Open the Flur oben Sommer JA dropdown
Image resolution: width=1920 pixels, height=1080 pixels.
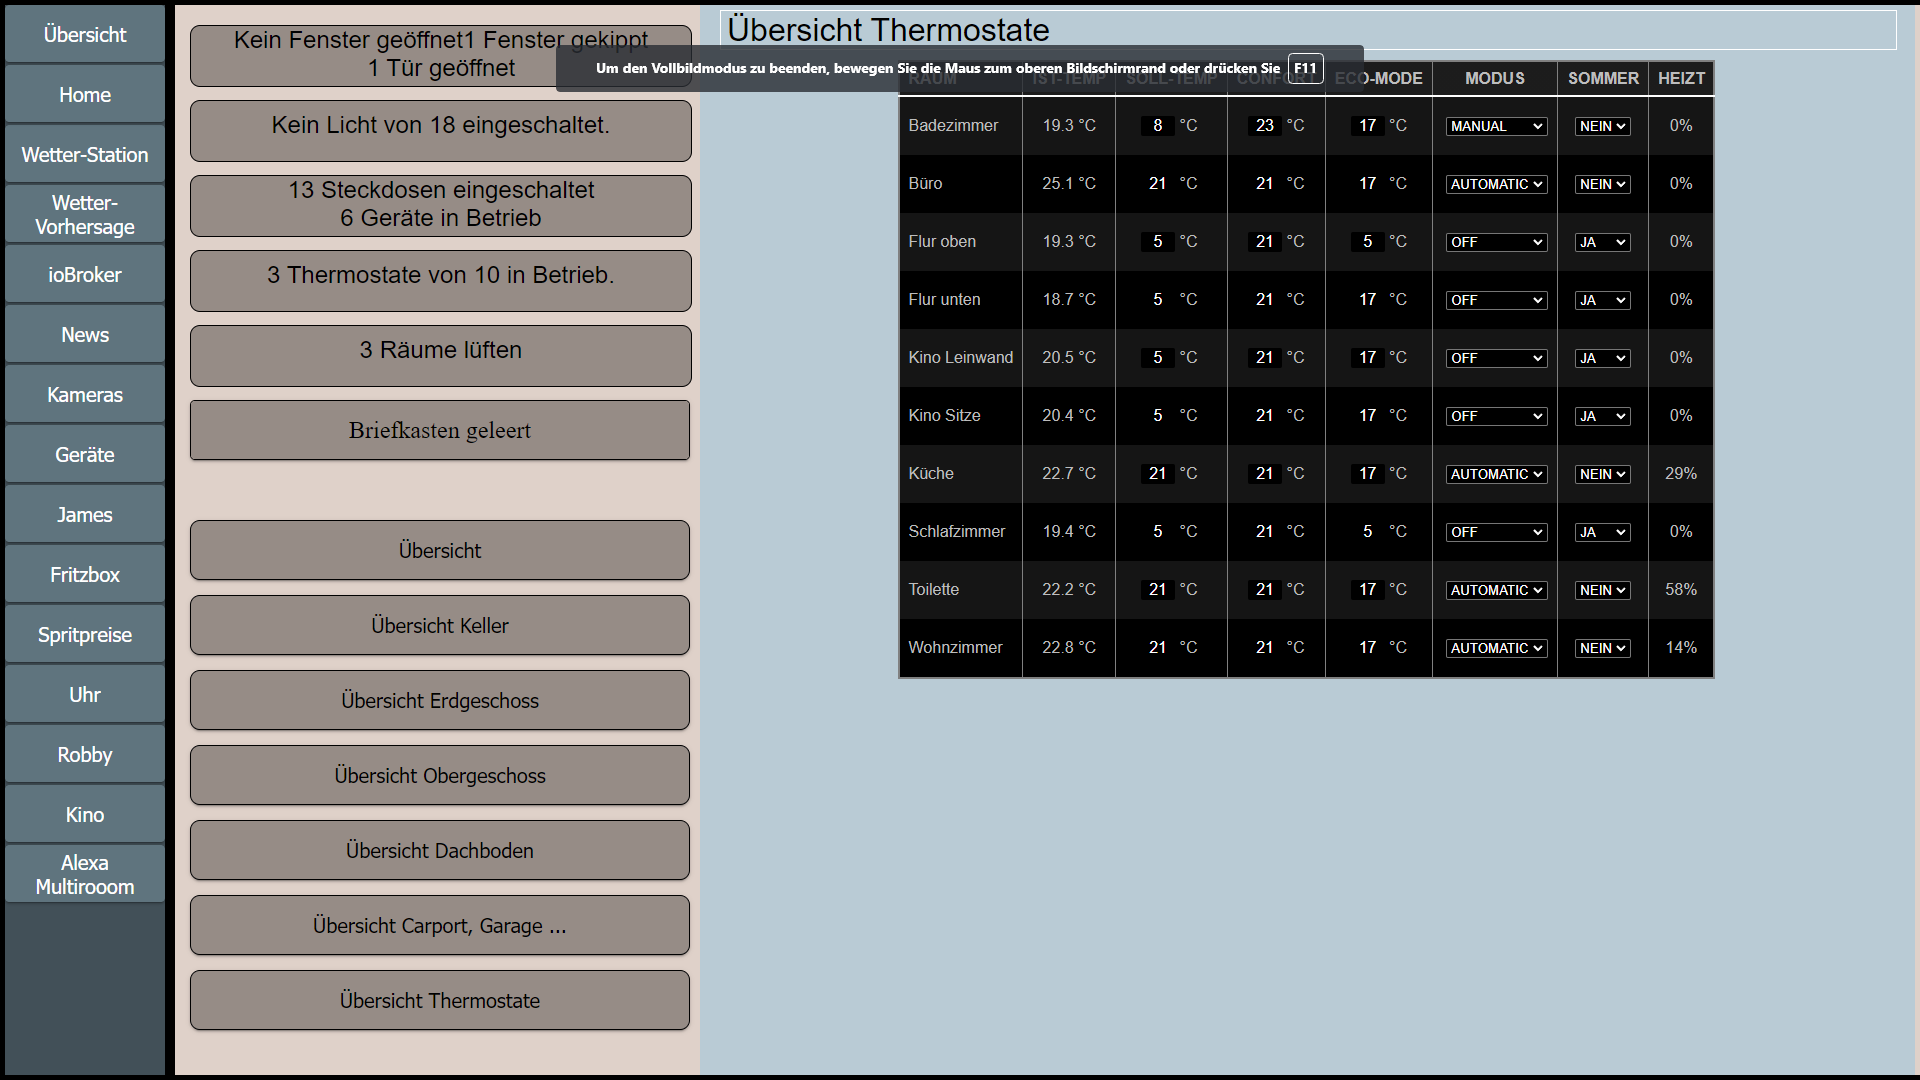click(1602, 242)
